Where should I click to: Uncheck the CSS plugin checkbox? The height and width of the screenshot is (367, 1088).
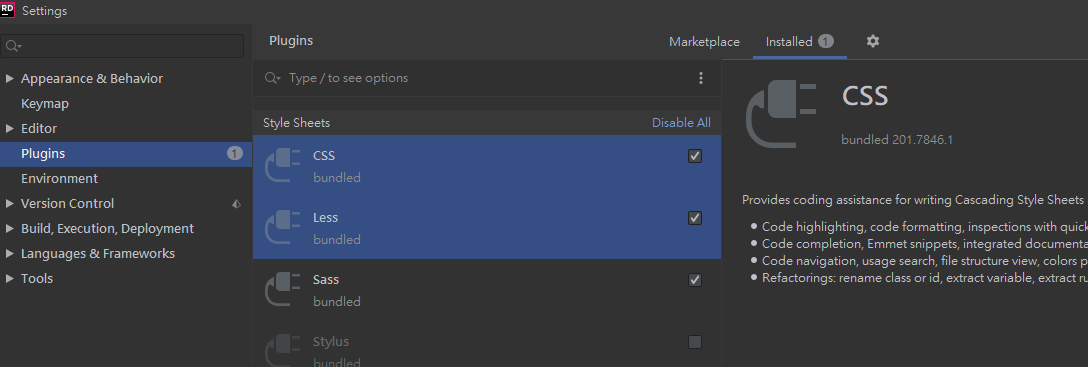coord(695,156)
